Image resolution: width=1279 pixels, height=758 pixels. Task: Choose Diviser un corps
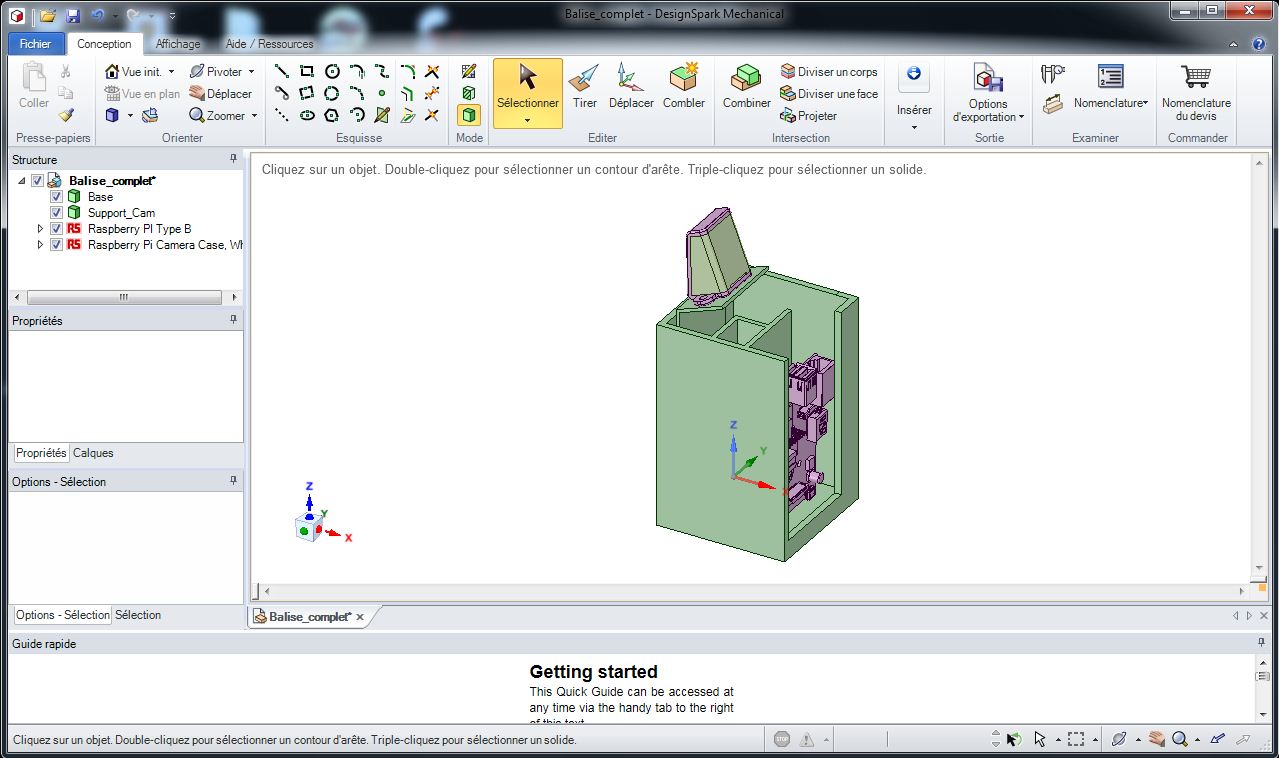pyautogui.click(x=828, y=72)
